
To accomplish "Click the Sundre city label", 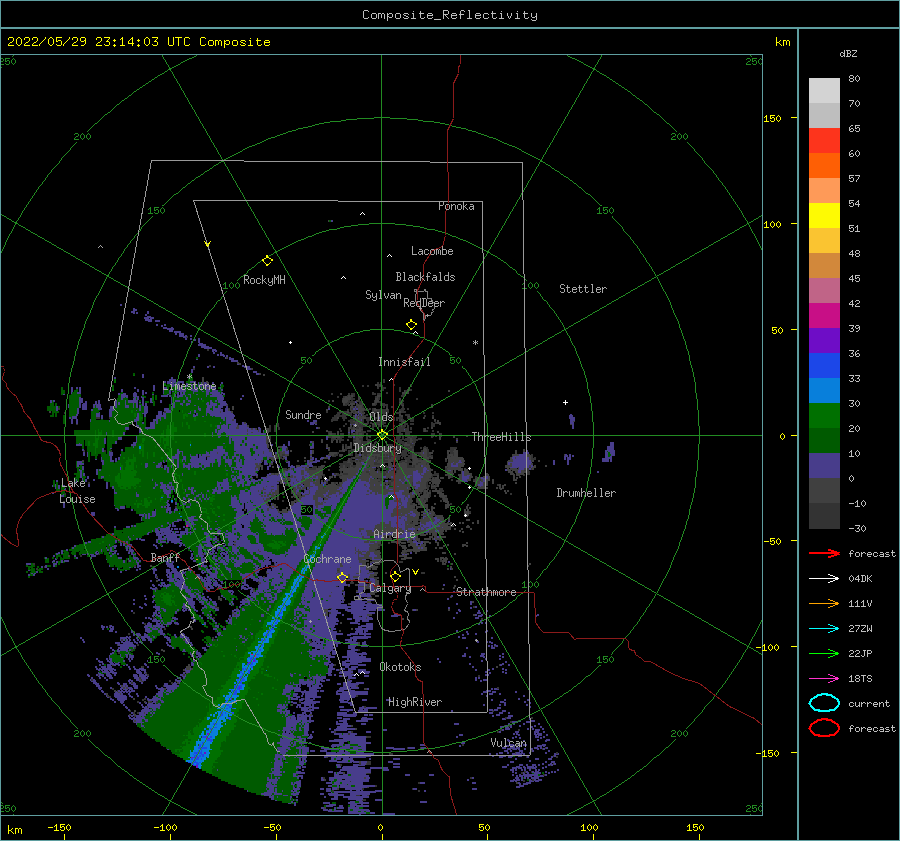I will click(303, 414).
